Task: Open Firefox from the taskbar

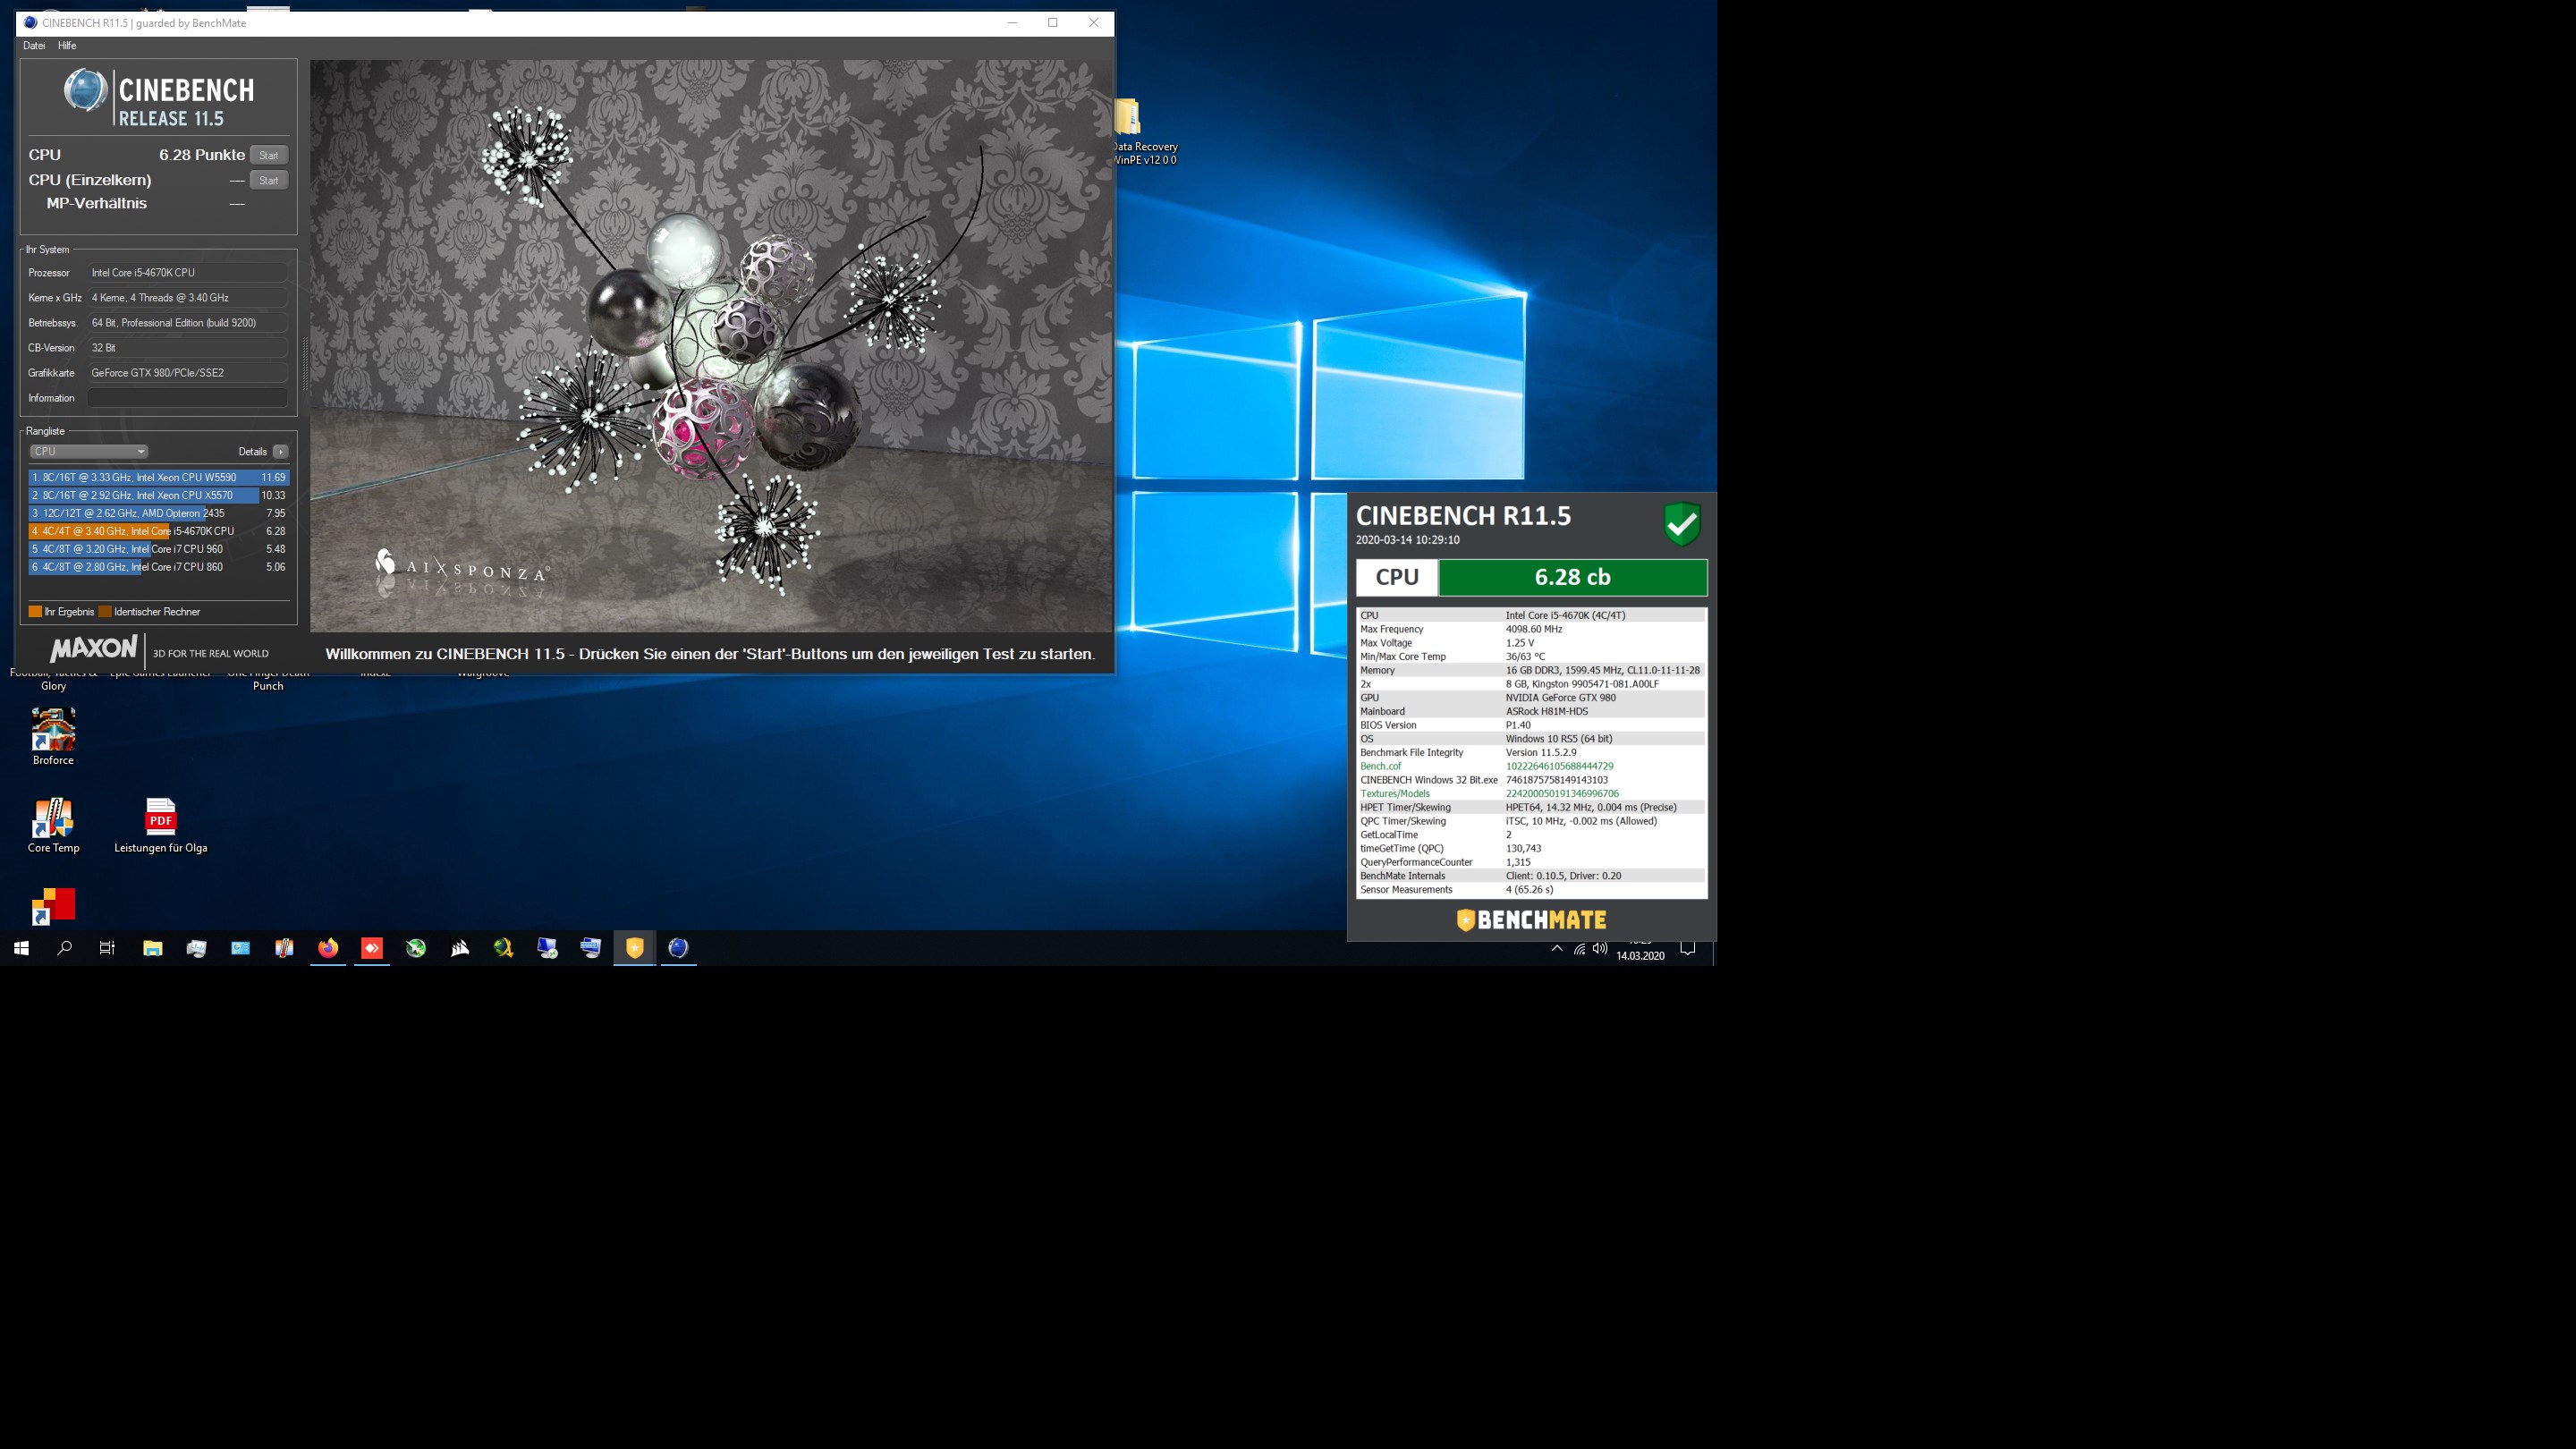Action: click(328, 948)
